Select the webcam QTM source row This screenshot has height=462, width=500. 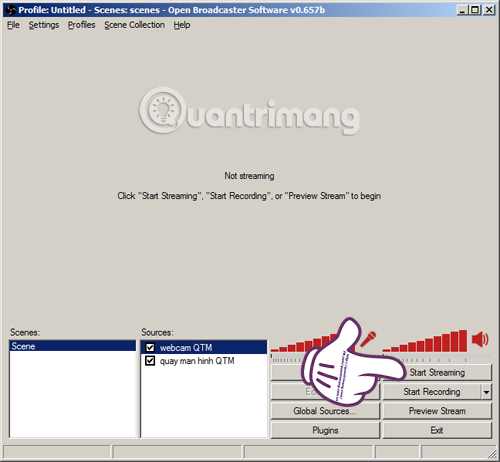point(204,347)
